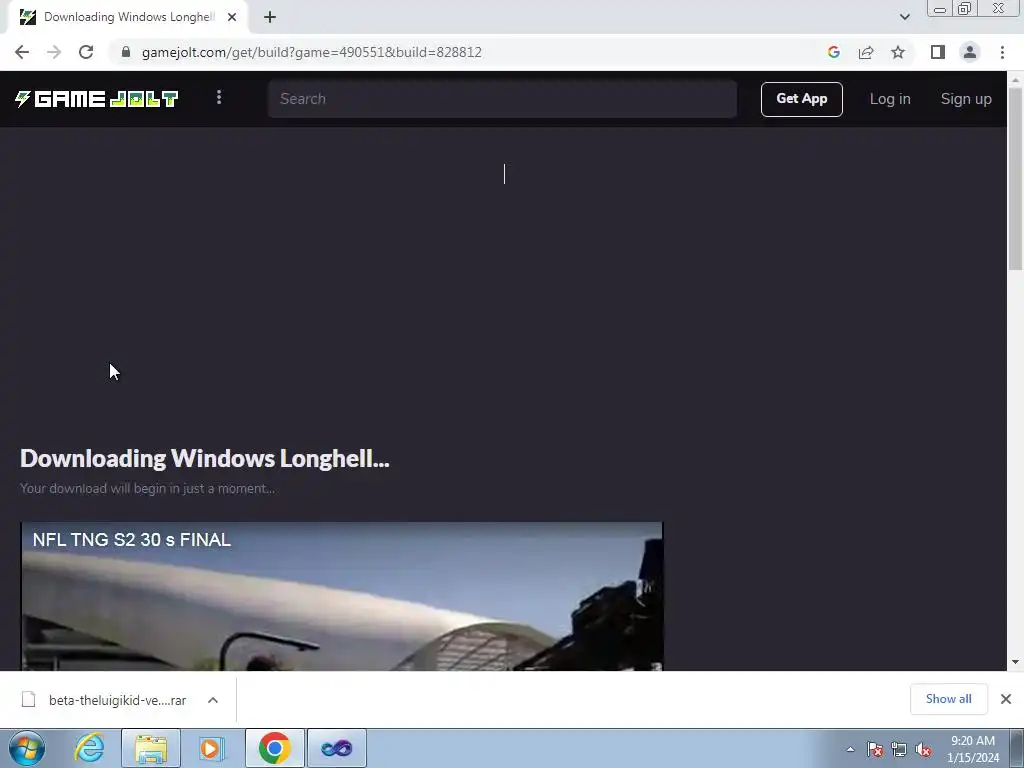
Task: Expand the download item options chevron
Action: tap(213, 700)
